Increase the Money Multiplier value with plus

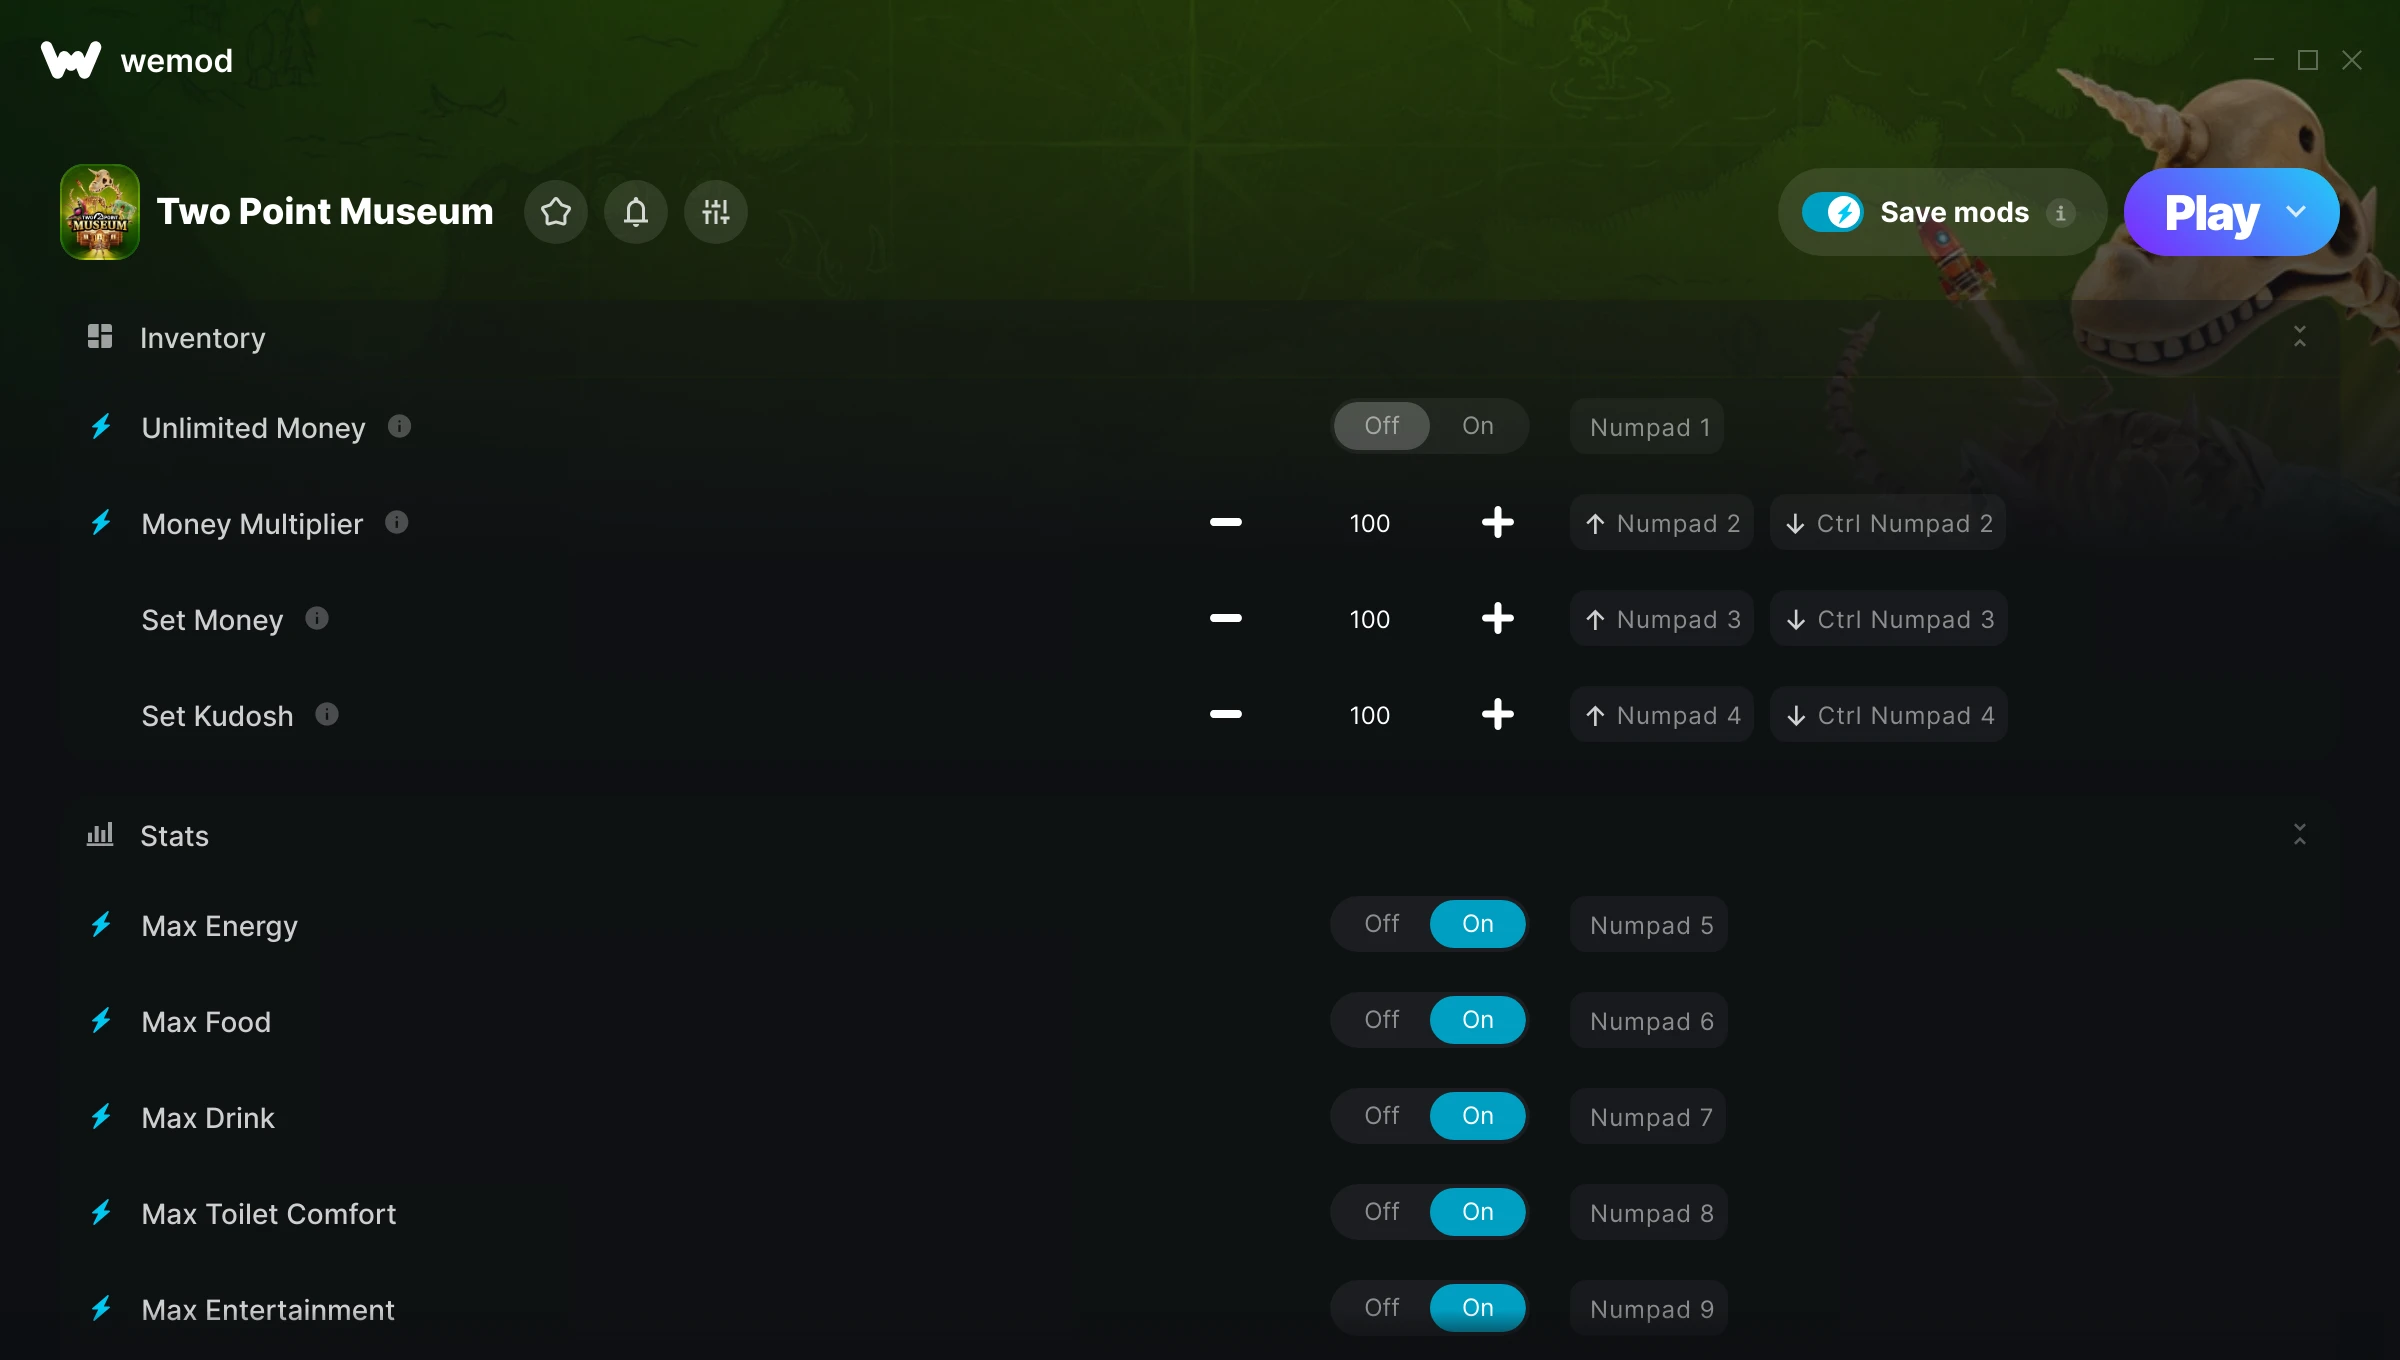click(x=1497, y=523)
